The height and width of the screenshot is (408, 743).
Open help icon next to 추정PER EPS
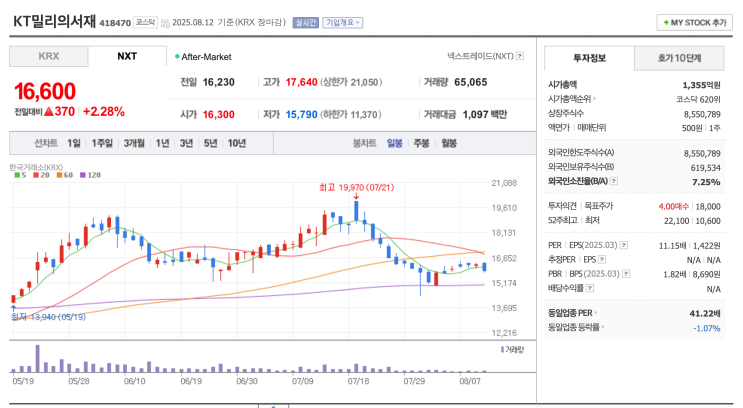click(602, 259)
